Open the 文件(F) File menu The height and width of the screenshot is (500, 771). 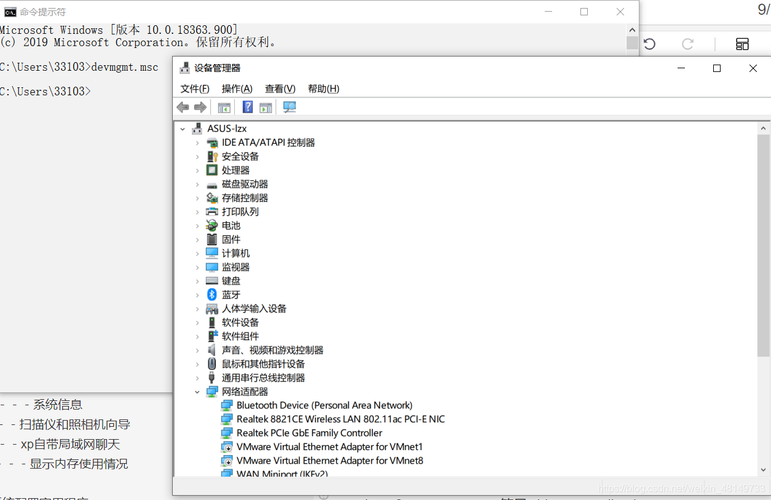click(x=195, y=89)
